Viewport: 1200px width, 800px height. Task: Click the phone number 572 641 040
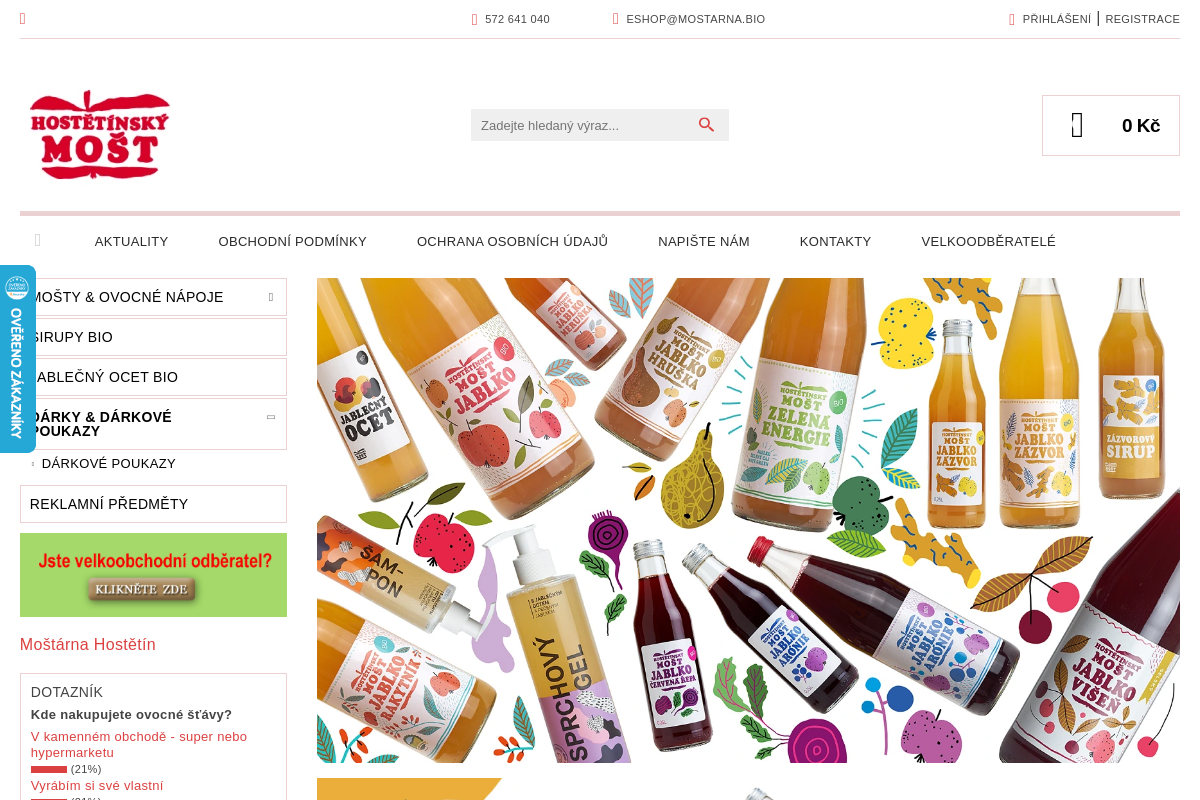pyautogui.click(x=517, y=19)
